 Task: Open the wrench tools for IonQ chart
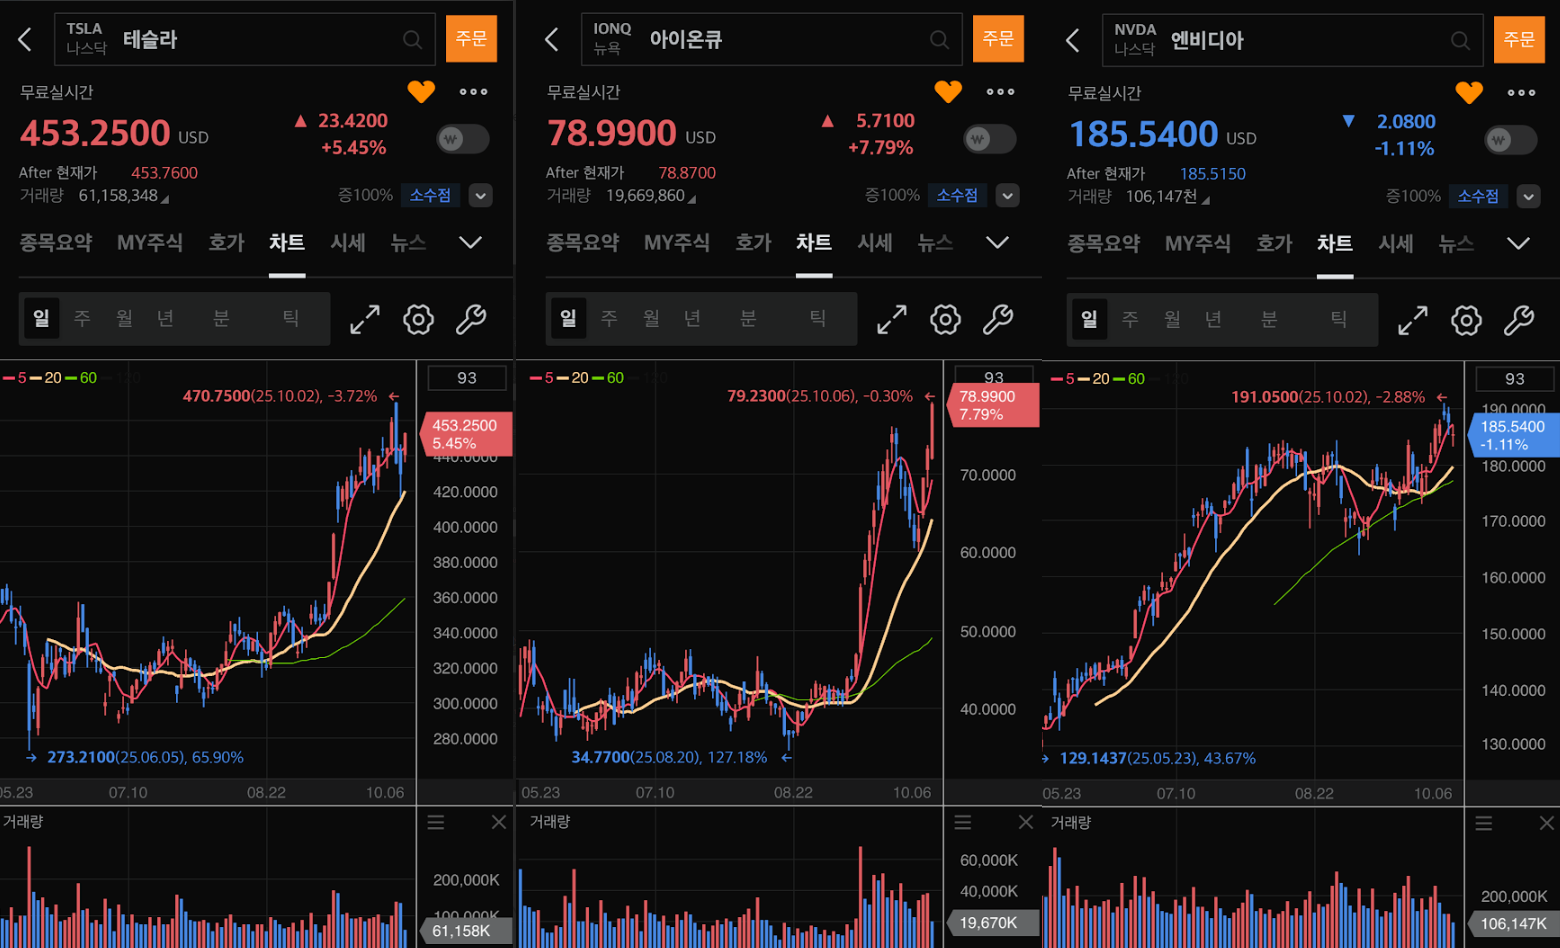pyautogui.click(x=998, y=320)
